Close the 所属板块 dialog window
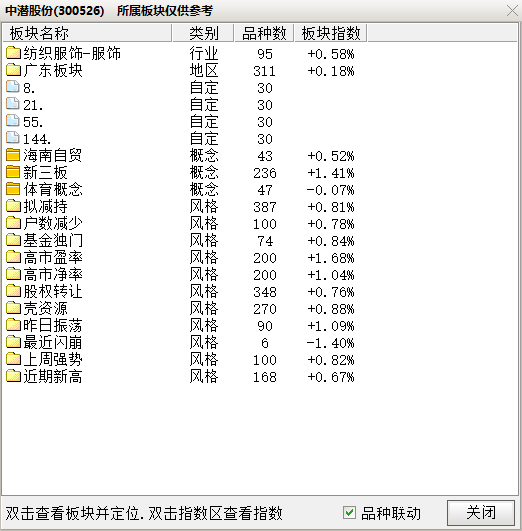 [512, 10]
